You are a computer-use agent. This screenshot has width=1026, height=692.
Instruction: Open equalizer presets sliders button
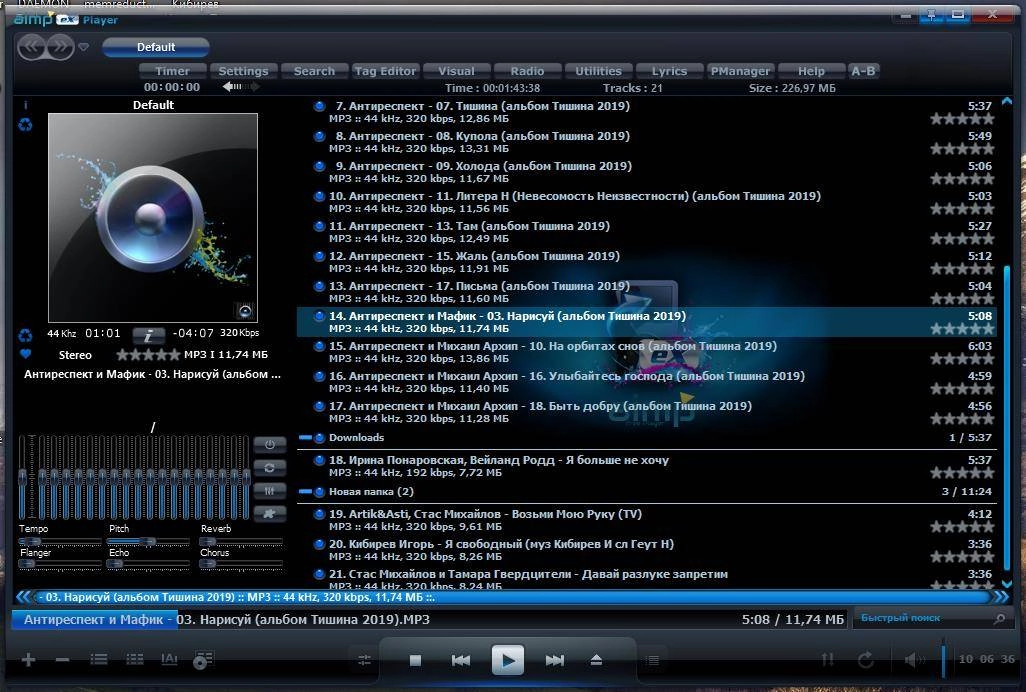point(270,491)
